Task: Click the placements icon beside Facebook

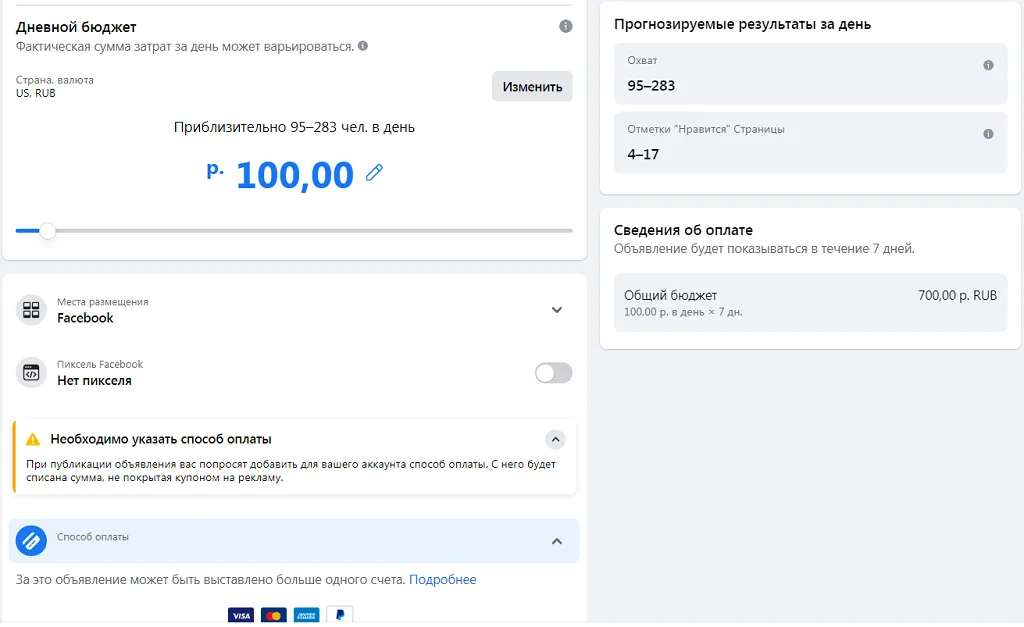Action: pyautogui.click(x=31, y=310)
